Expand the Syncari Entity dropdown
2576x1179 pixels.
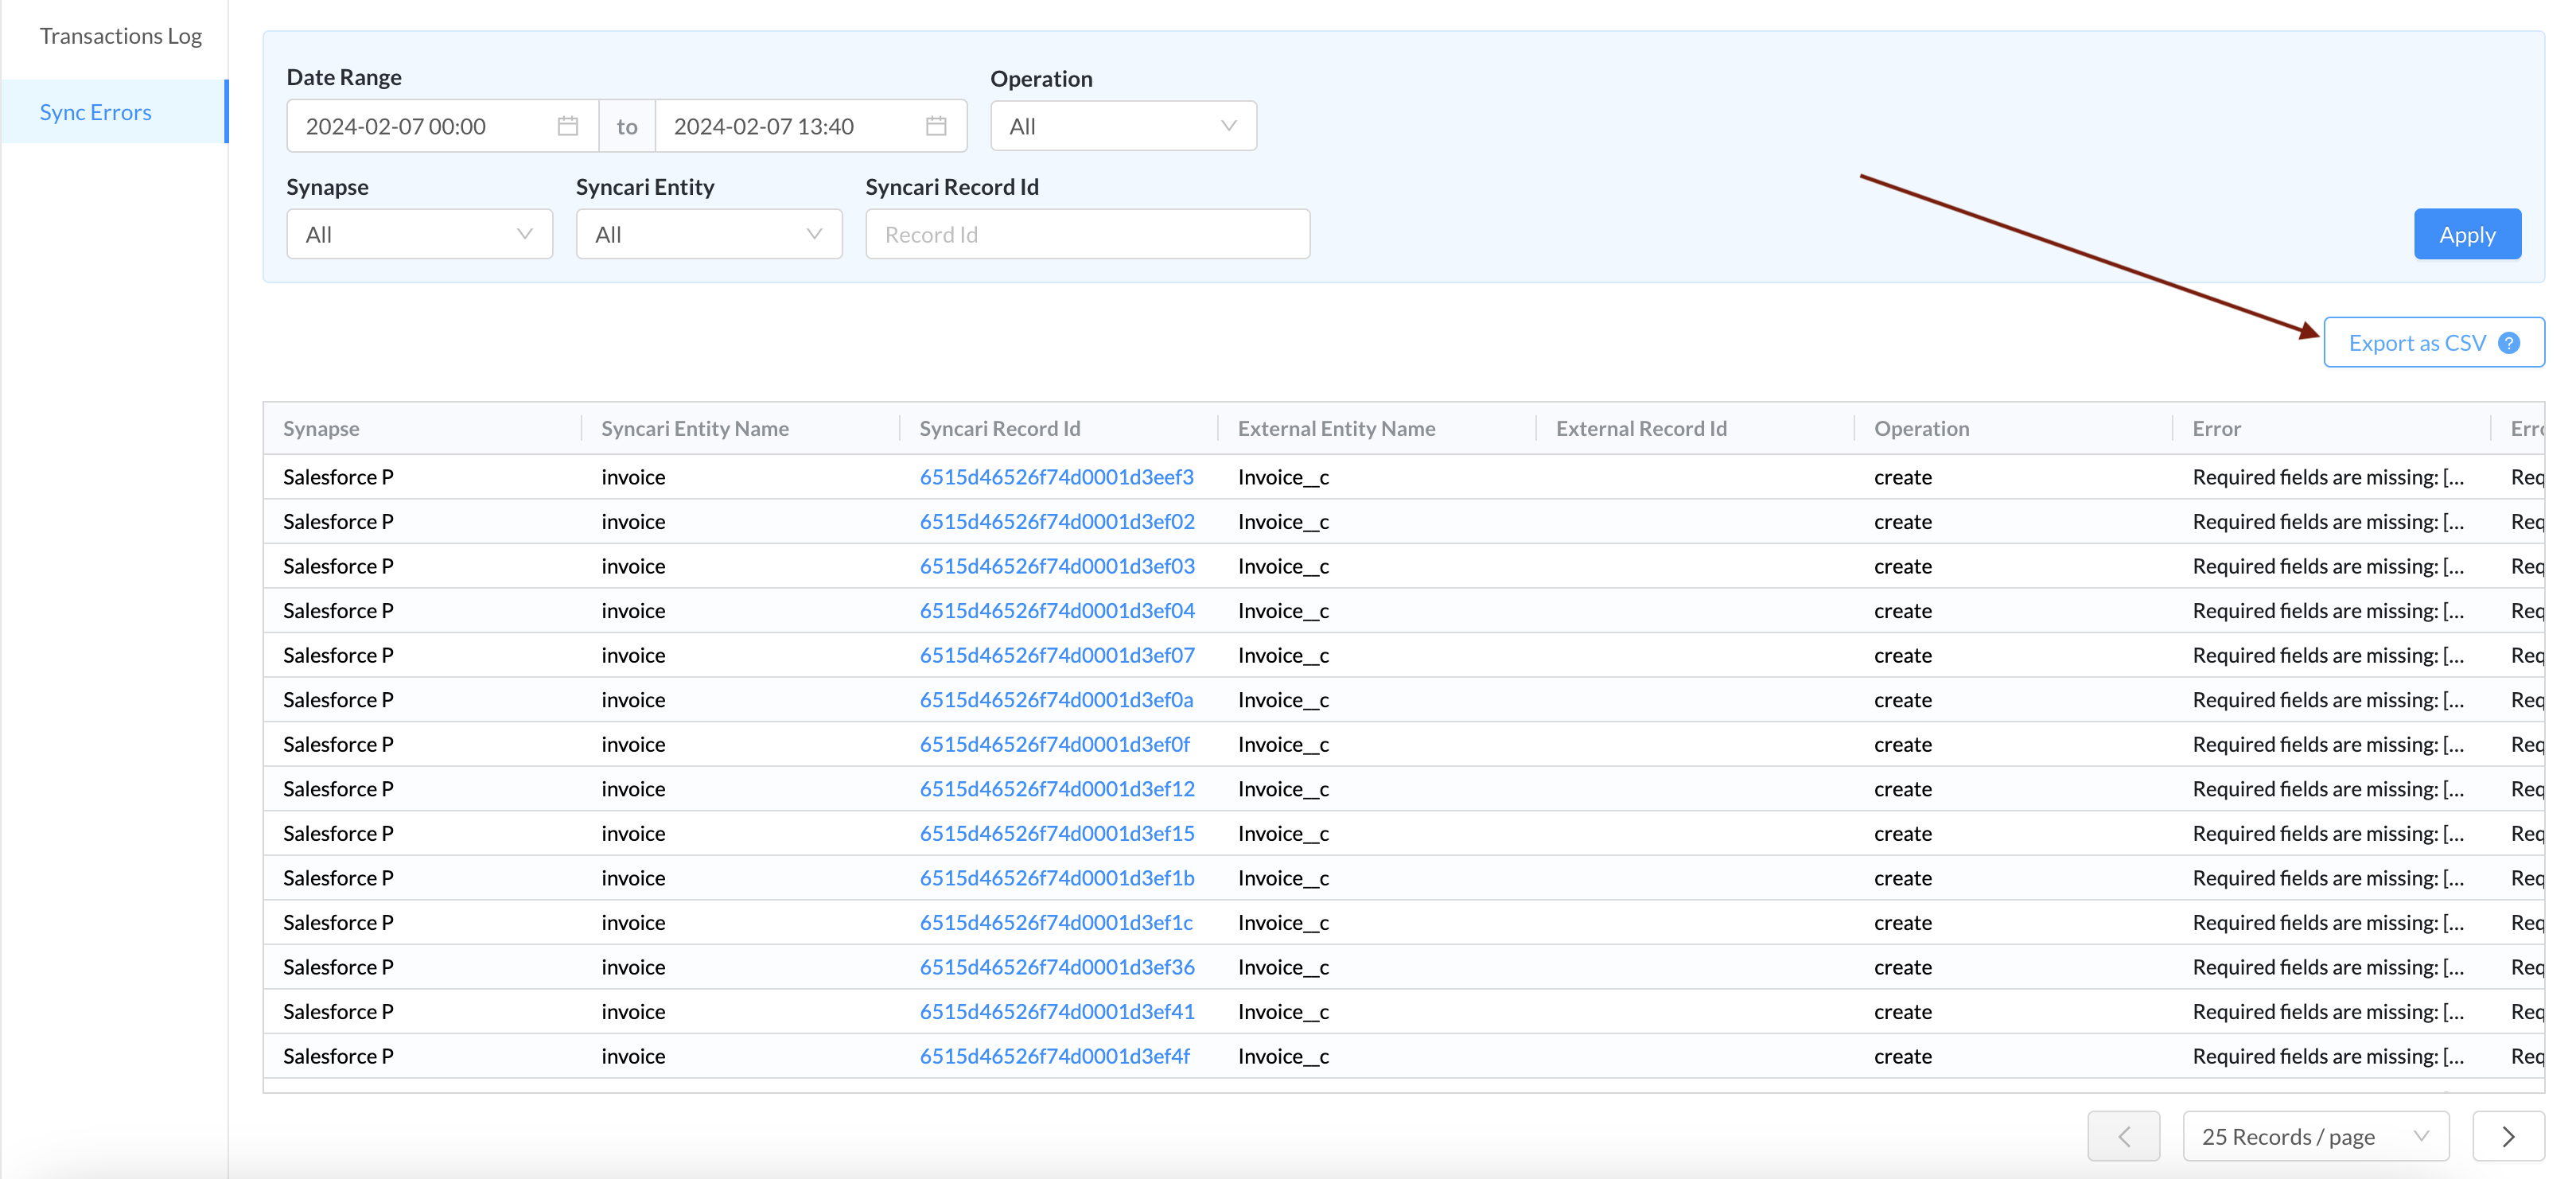(x=709, y=234)
